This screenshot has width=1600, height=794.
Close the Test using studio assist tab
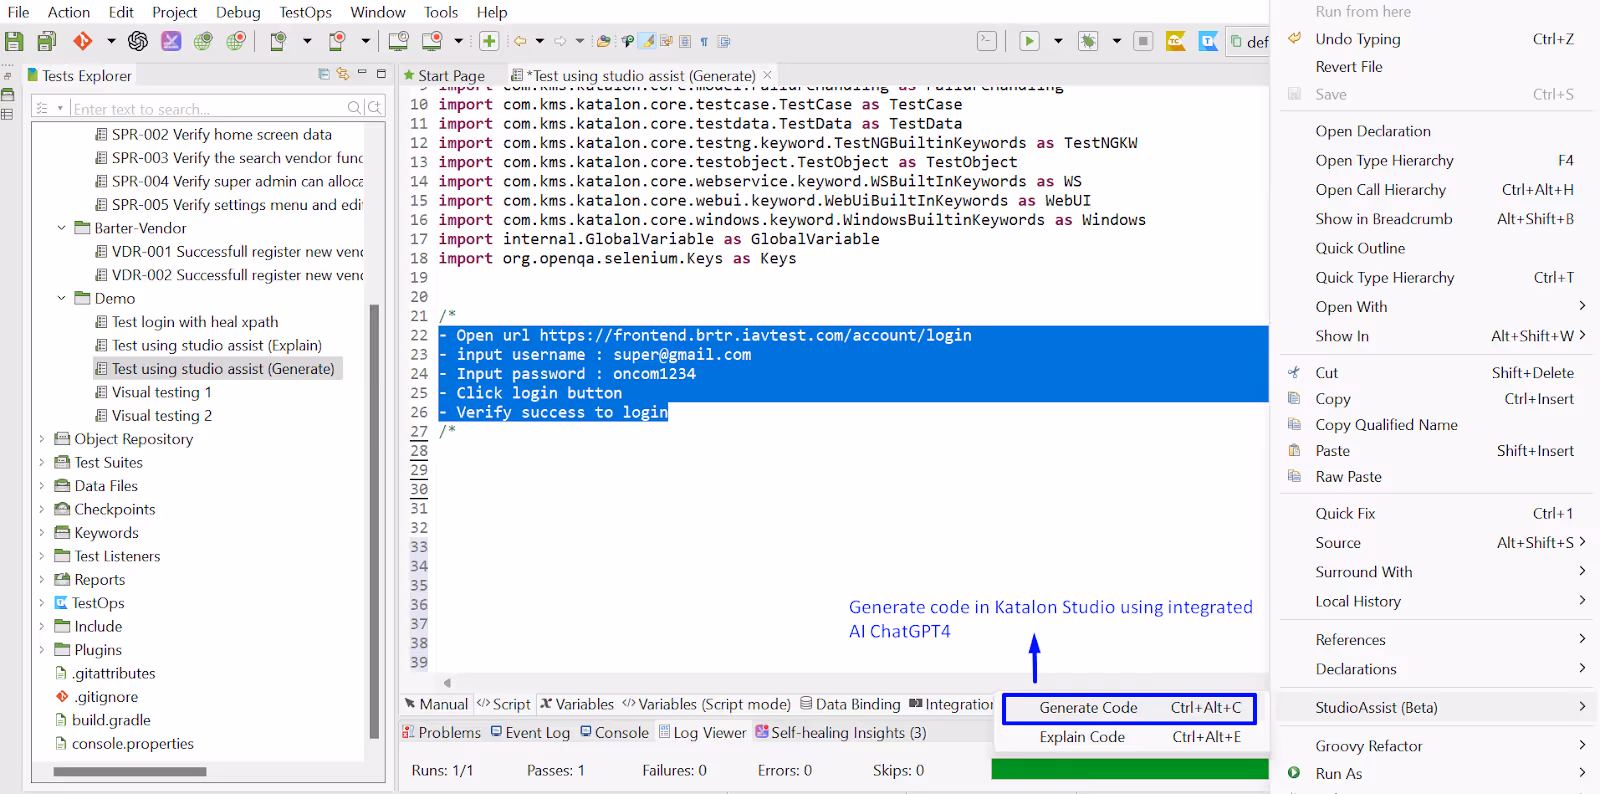[767, 75]
